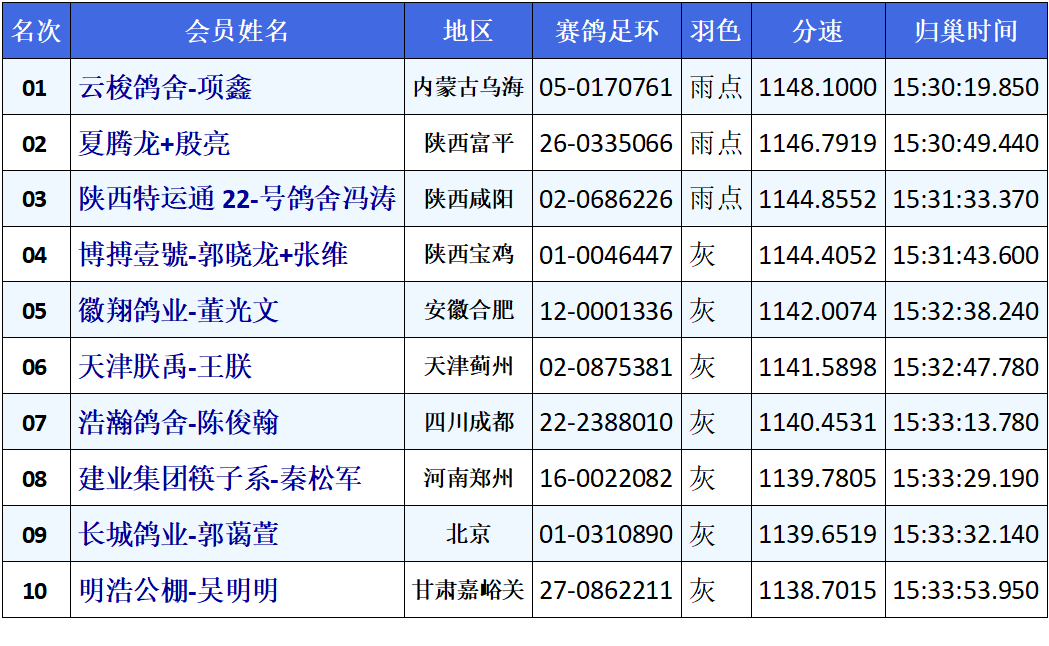The height and width of the screenshot is (646, 1049).
Task: Select 建业集团筷子系-秦松军 member link
Action: pos(220,479)
